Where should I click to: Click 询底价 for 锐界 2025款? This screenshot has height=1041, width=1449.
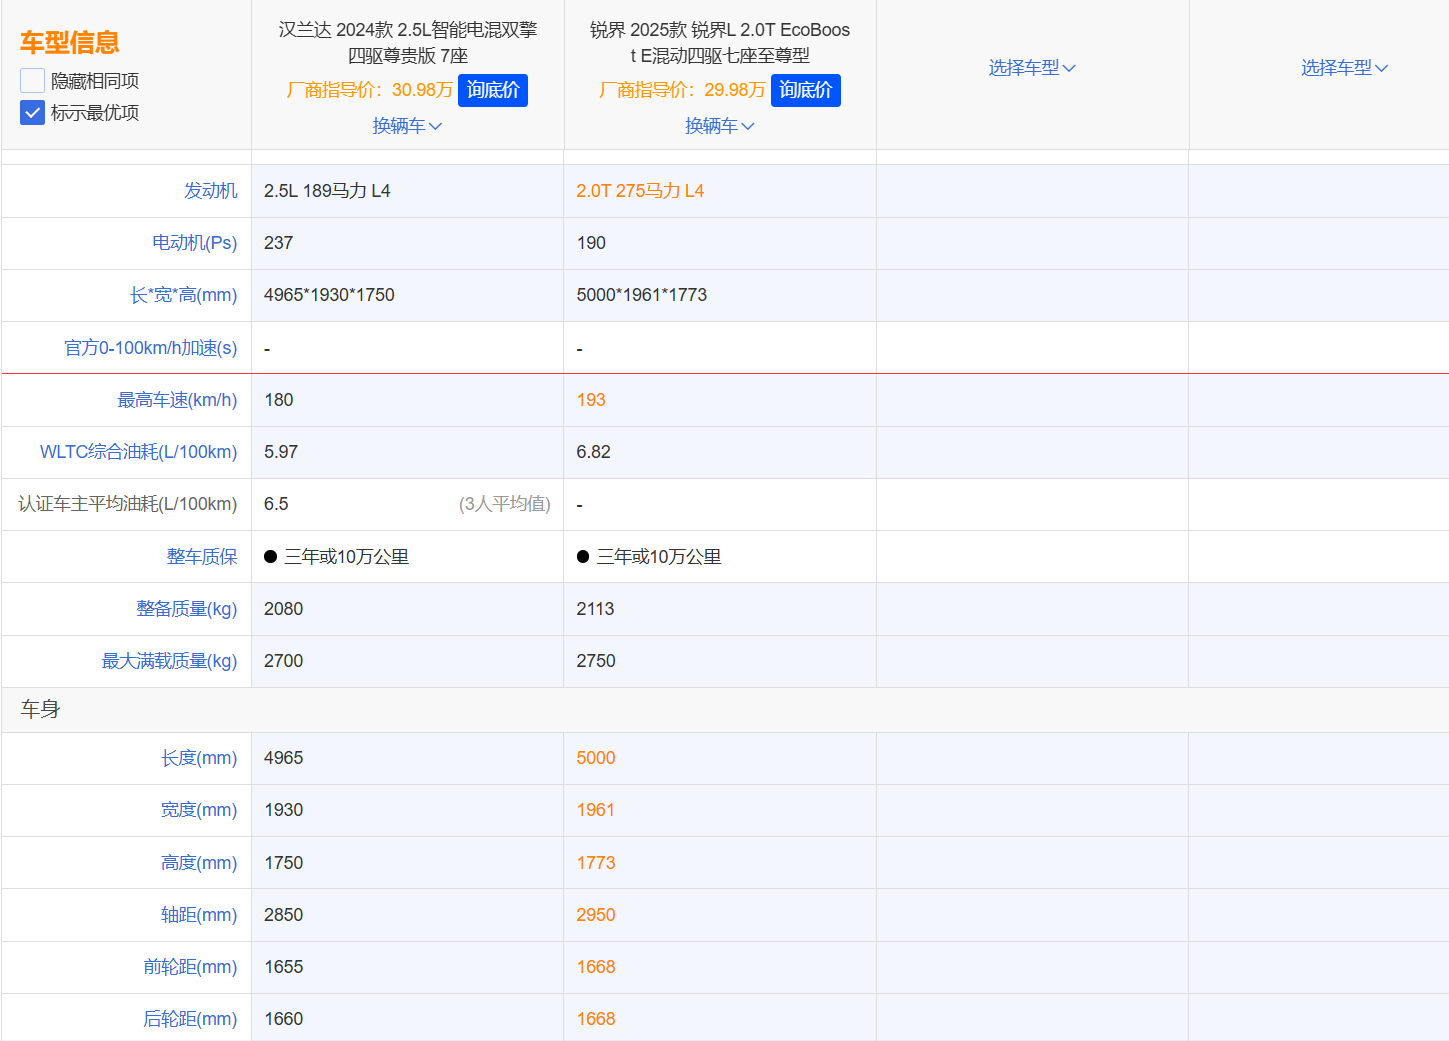click(806, 90)
